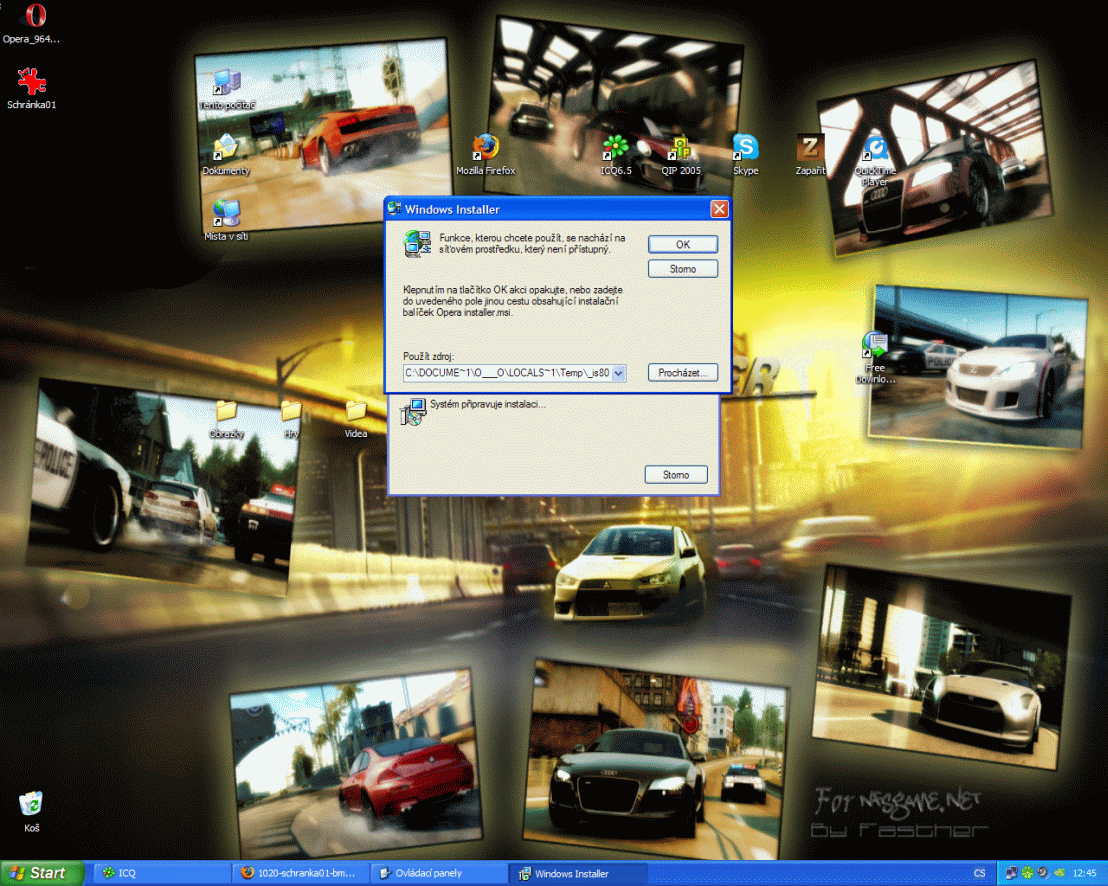Open the Mozilla Firefox desktop shortcut
Screen dimensions: 1108x886
[x=486, y=148]
